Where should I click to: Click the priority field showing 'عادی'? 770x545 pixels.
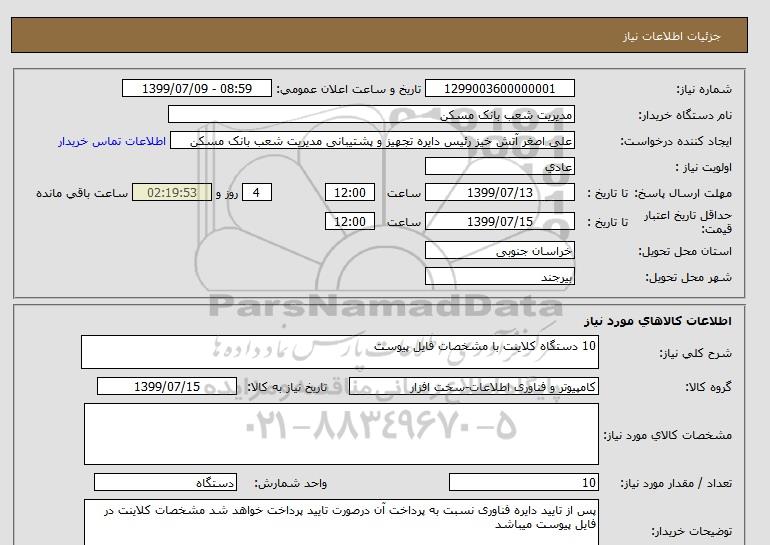[x=499, y=166]
